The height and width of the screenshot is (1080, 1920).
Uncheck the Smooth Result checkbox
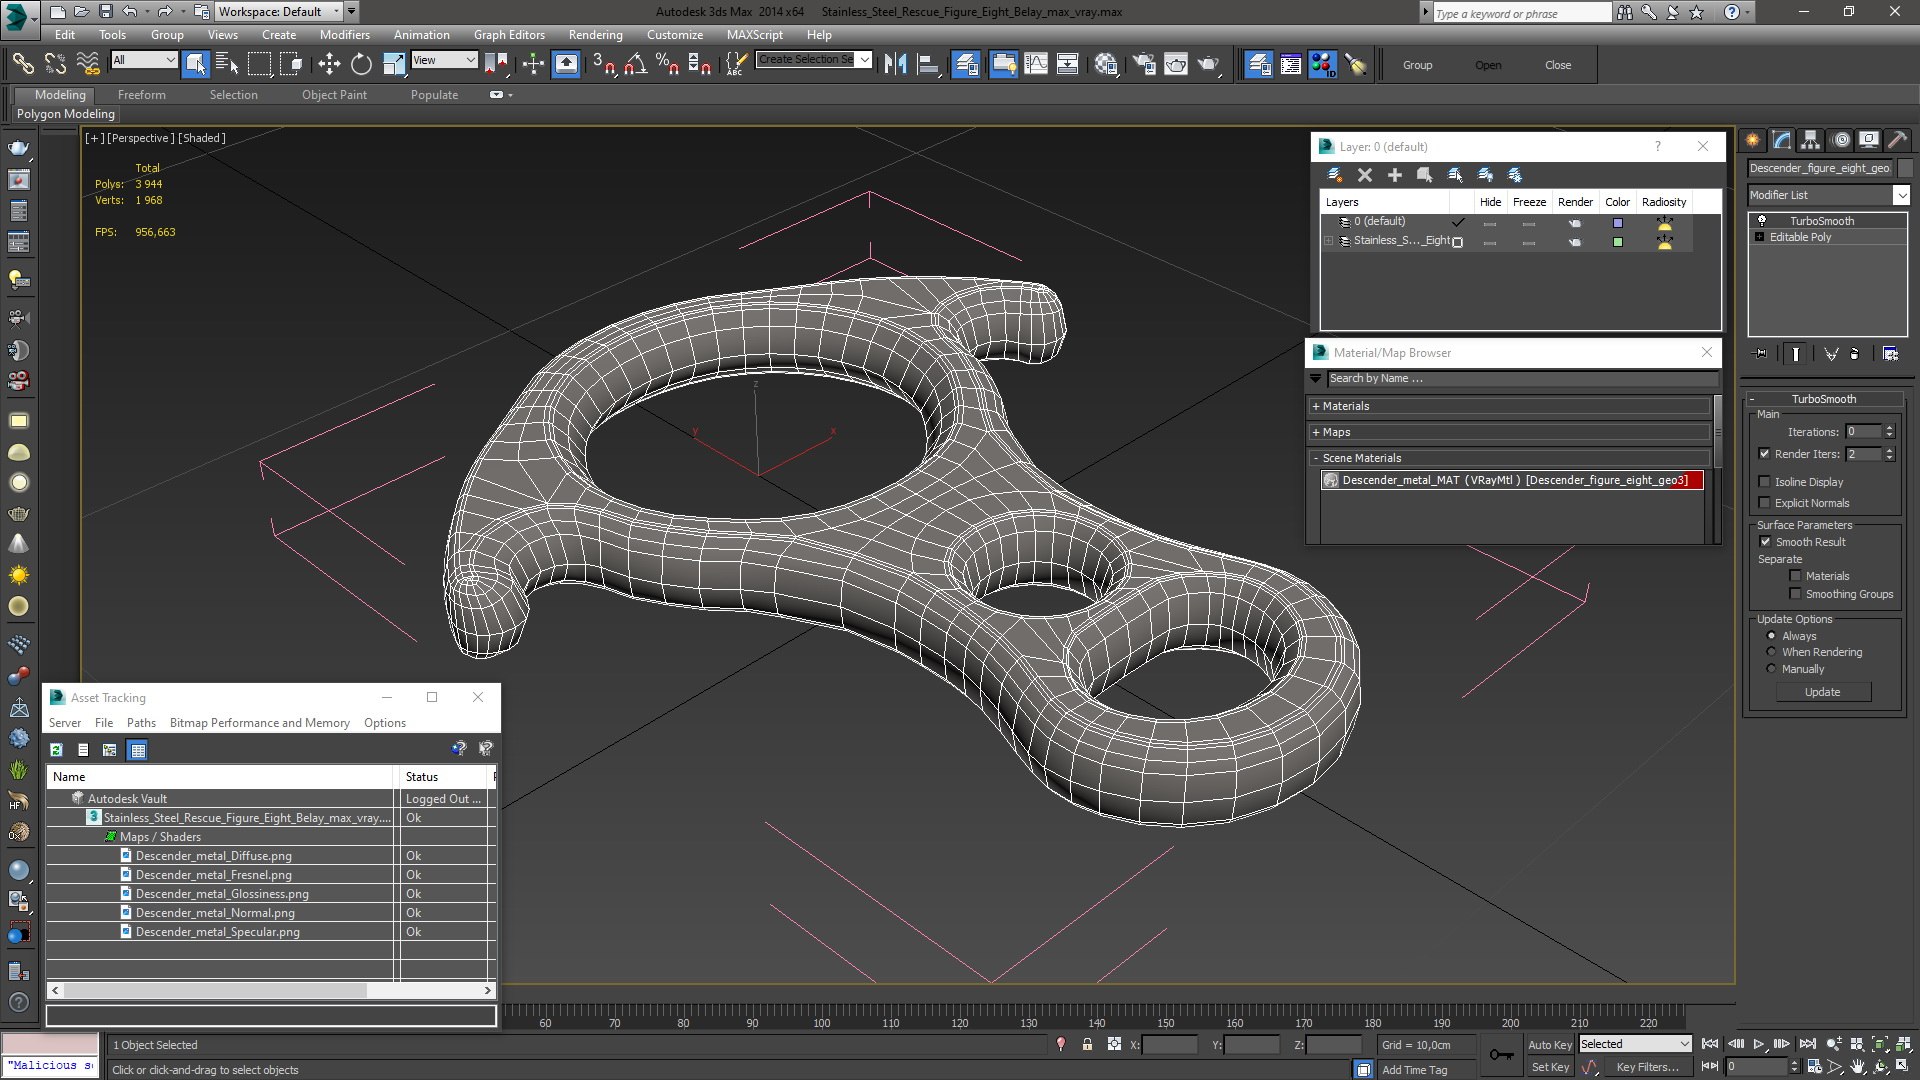[1765, 542]
